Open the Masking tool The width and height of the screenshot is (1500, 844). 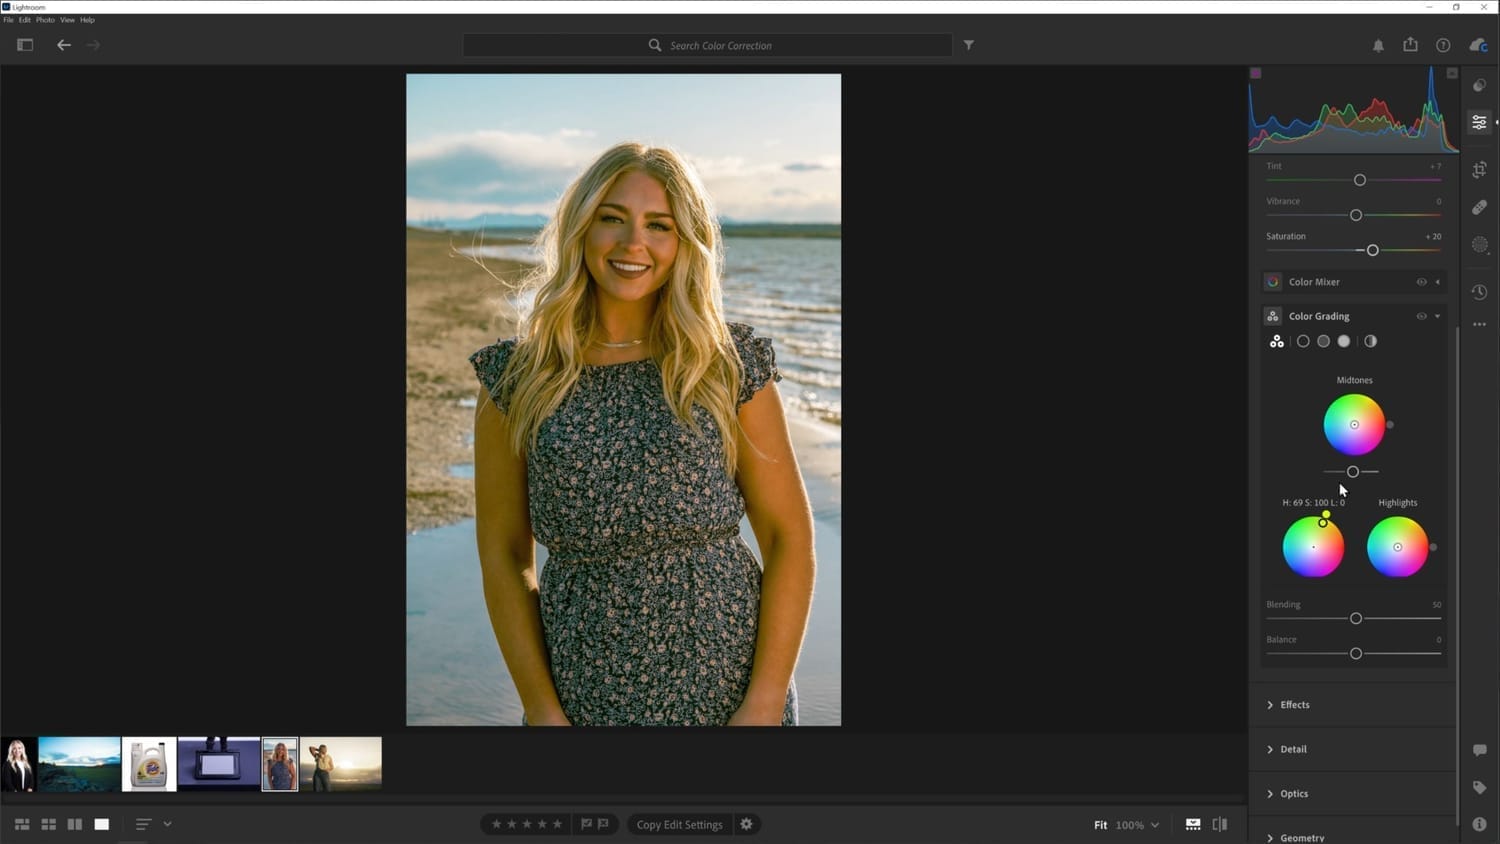click(1479, 245)
